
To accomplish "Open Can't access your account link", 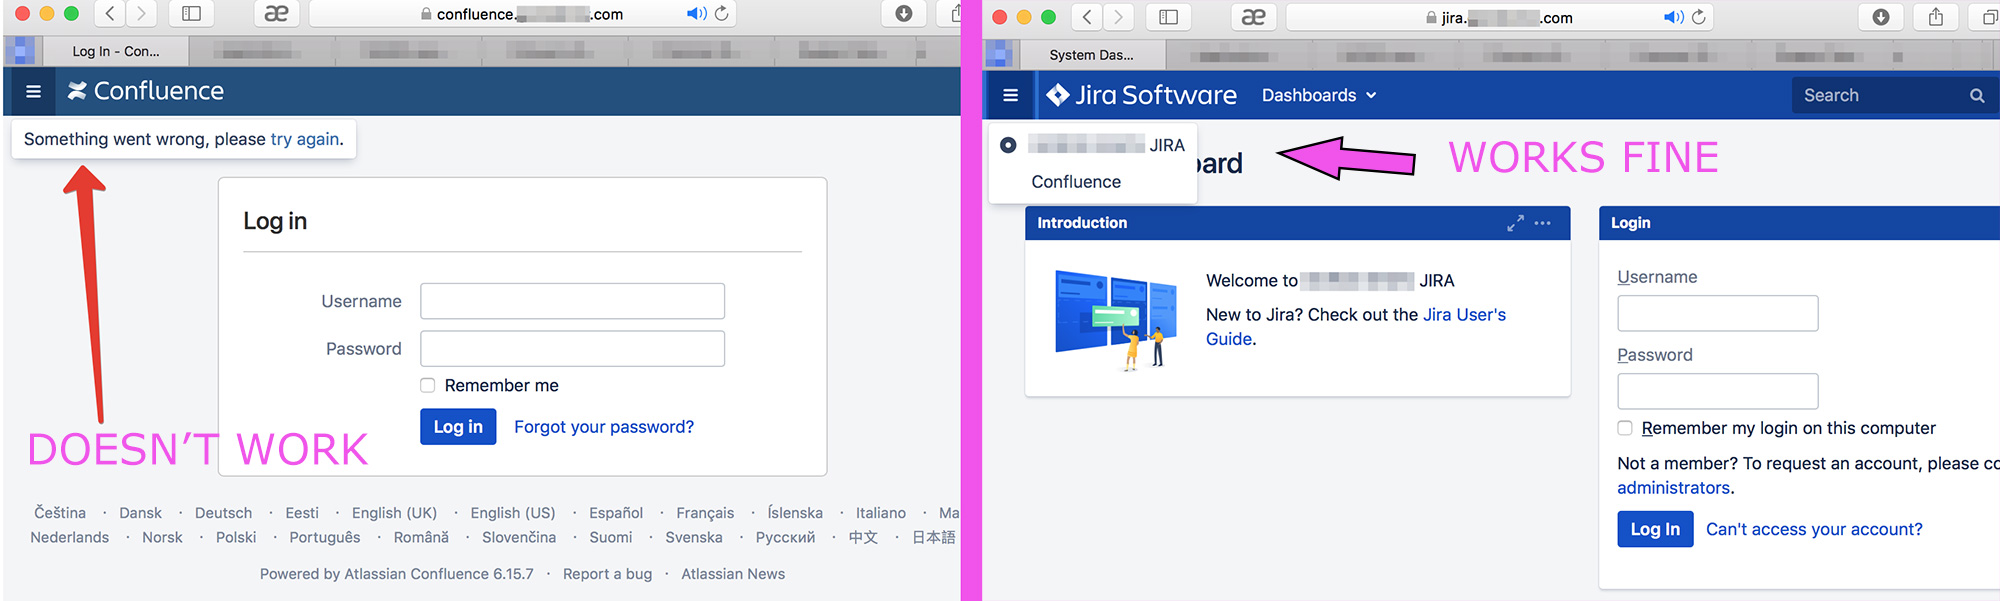I will [1814, 529].
